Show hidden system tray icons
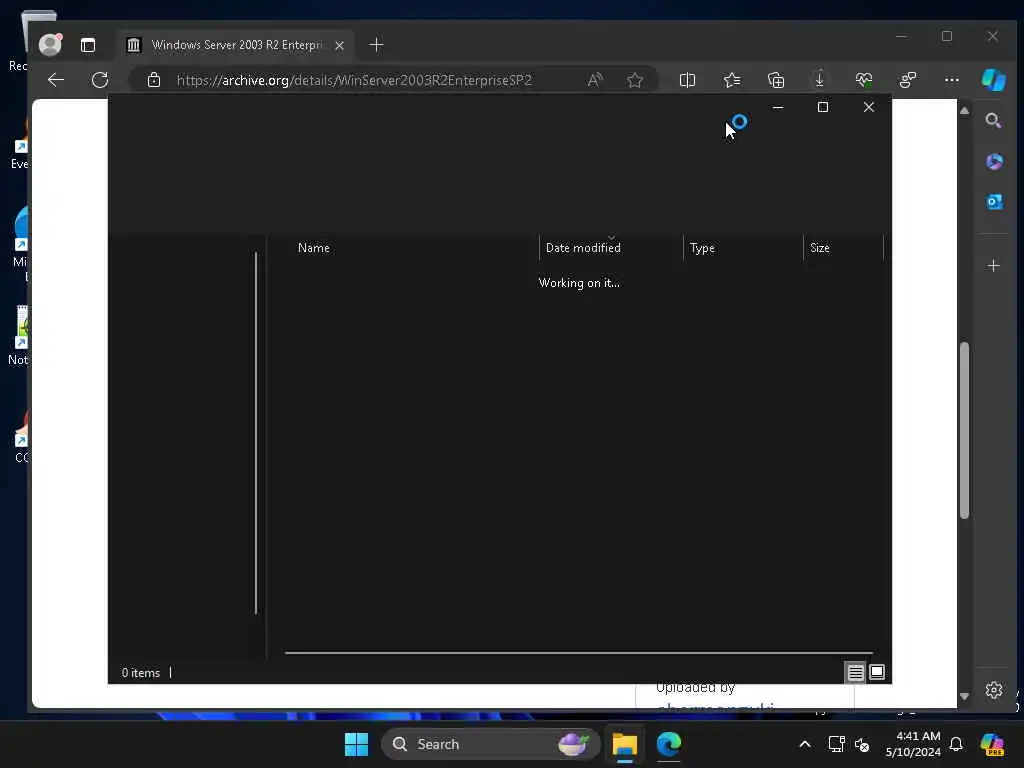1024x768 pixels. pos(805,744)
